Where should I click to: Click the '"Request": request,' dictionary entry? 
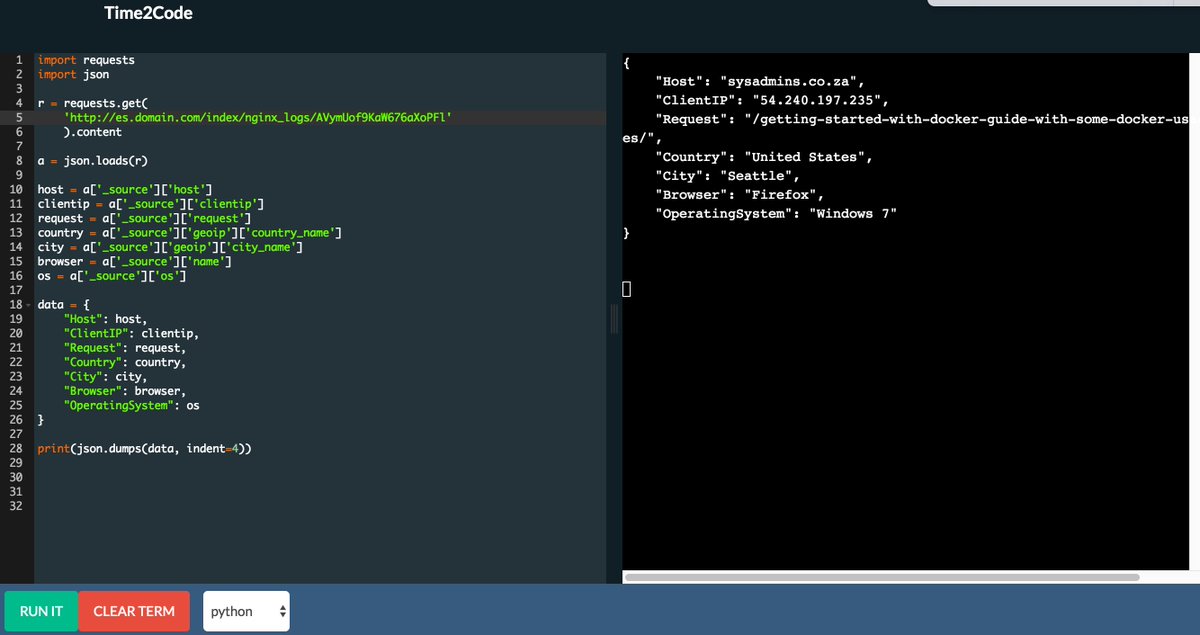124,348
